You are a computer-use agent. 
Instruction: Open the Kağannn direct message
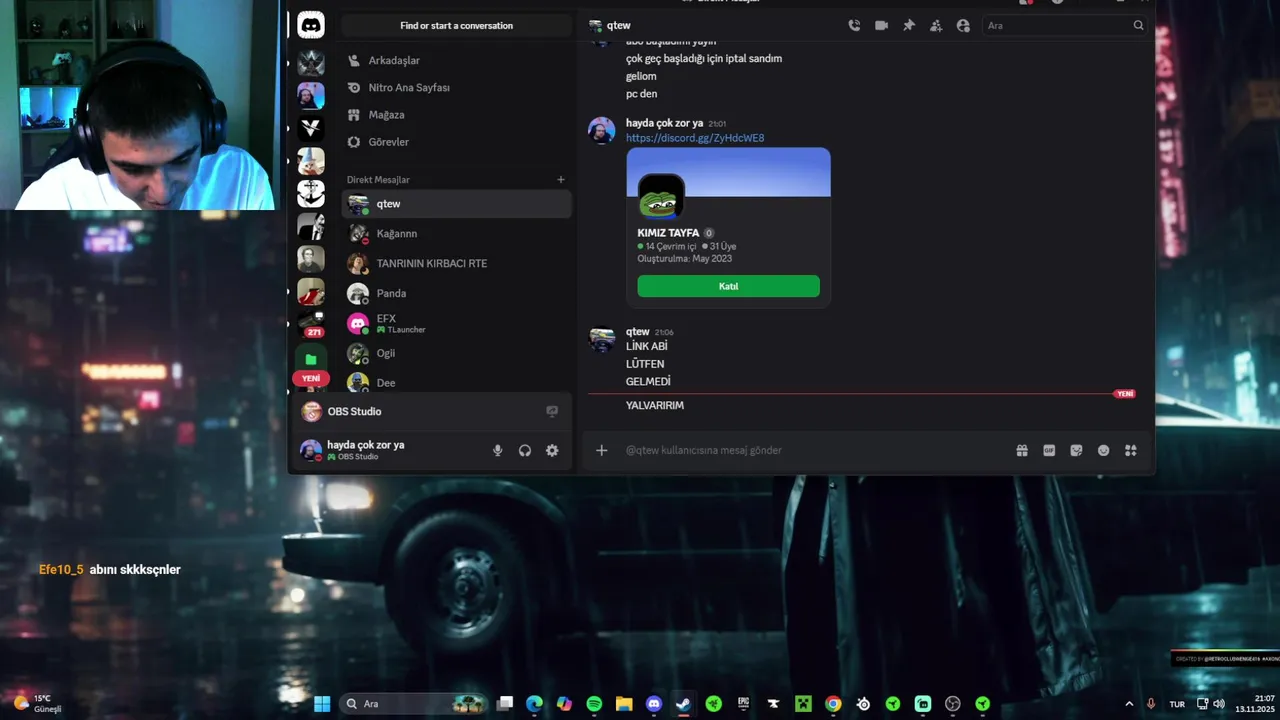[457, 234]
